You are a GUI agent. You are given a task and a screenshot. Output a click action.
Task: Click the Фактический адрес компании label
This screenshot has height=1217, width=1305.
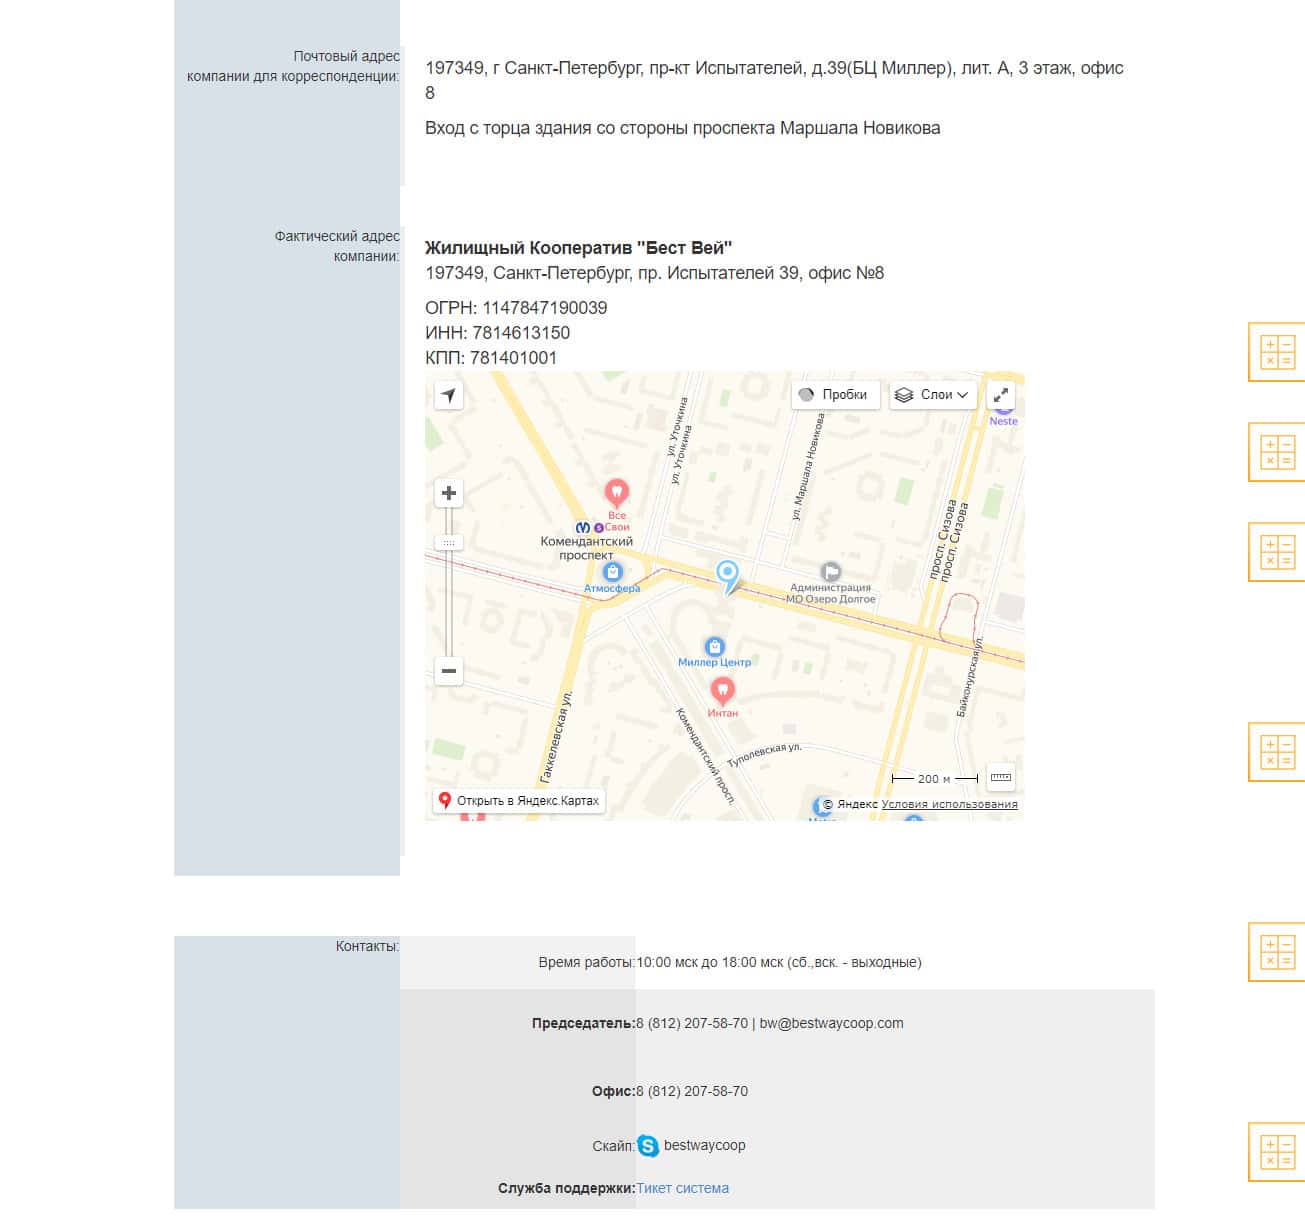point(337,246)
